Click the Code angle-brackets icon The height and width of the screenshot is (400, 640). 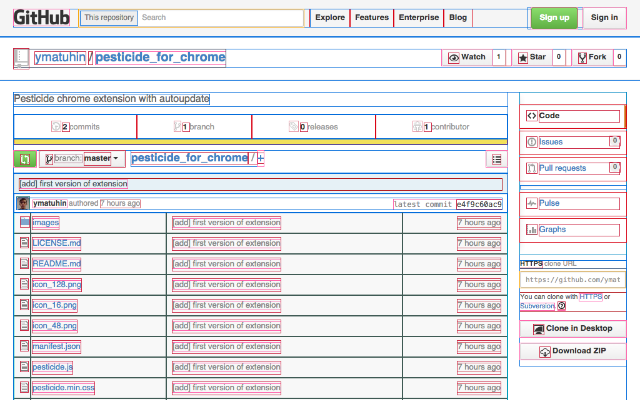coord(531,116)
